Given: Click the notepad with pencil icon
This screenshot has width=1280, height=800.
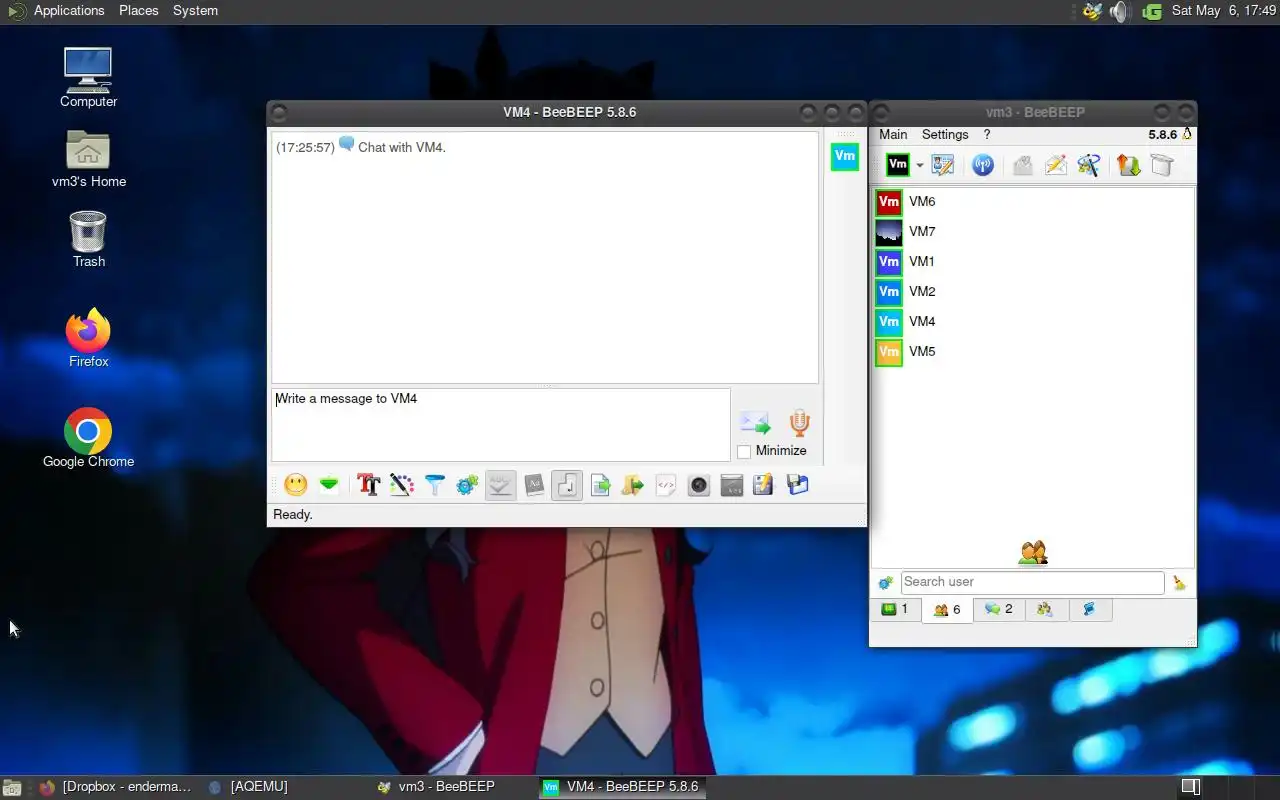Looking at the screenshot, I should coord(763,485).
